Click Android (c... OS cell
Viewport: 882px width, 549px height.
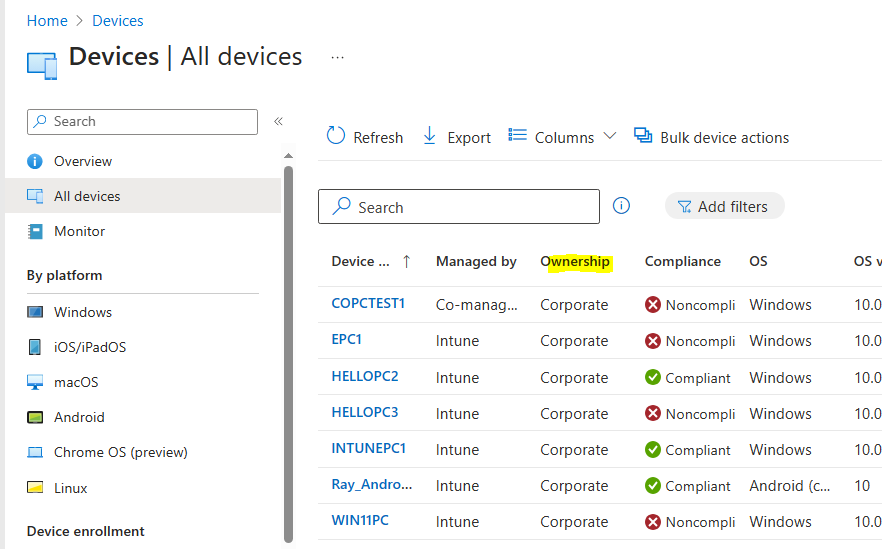[790, 485]
